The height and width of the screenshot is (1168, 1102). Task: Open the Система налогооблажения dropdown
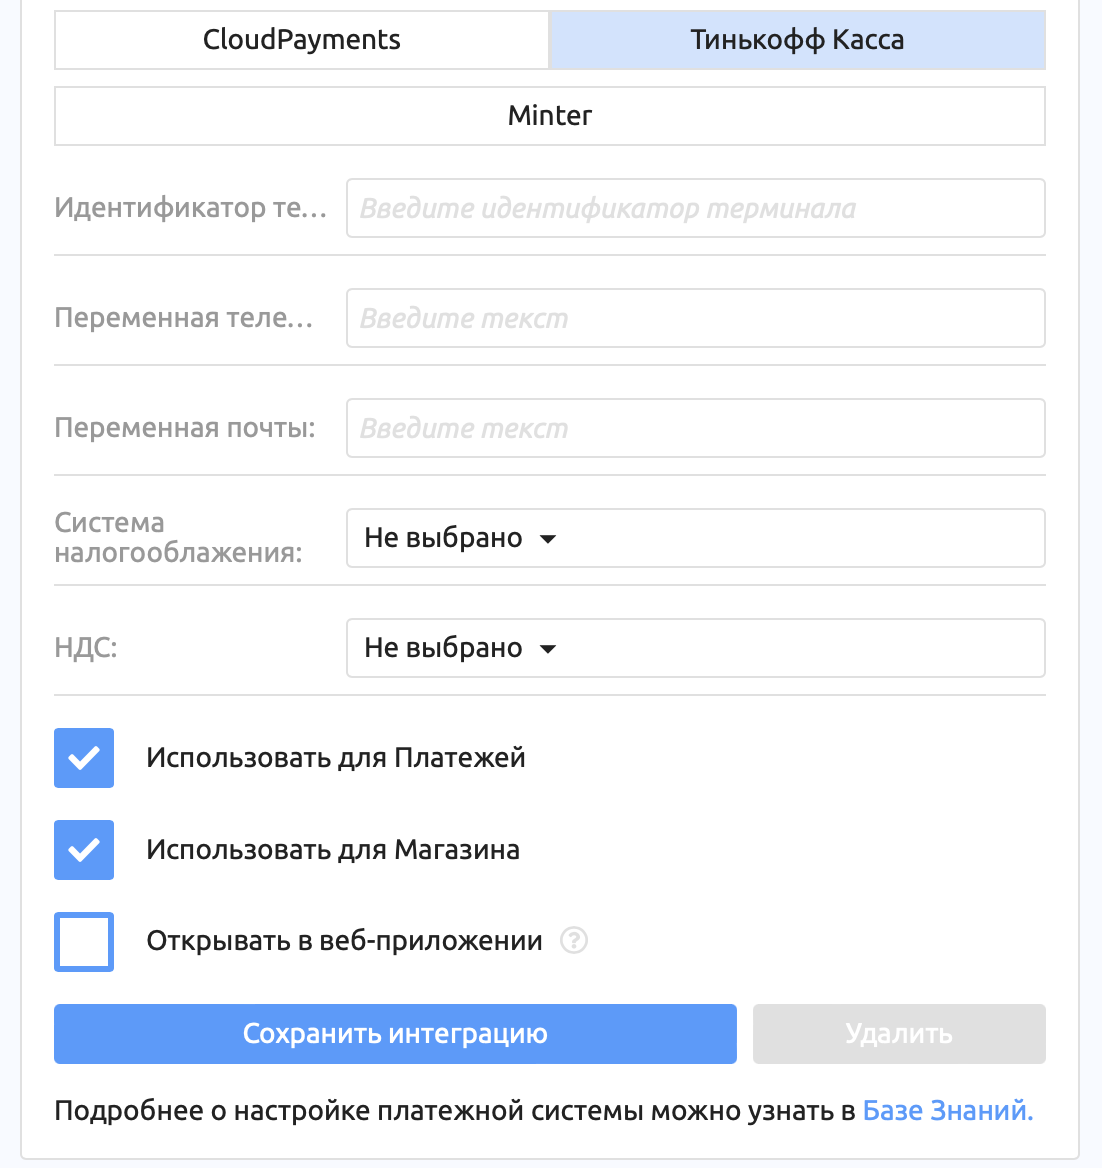(x=696, y=538)
